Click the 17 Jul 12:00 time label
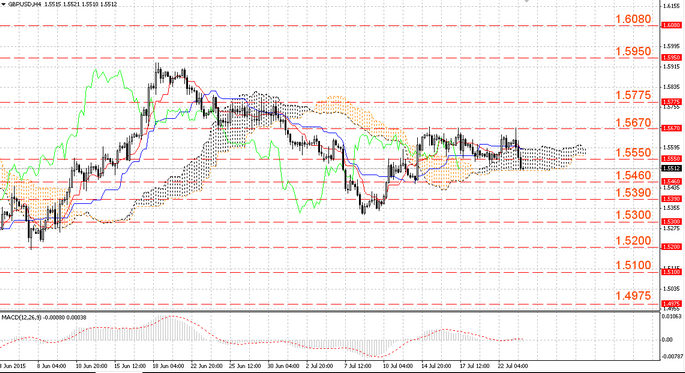The height and width of the screenshot is (373, 685). (x=474, y=366)
